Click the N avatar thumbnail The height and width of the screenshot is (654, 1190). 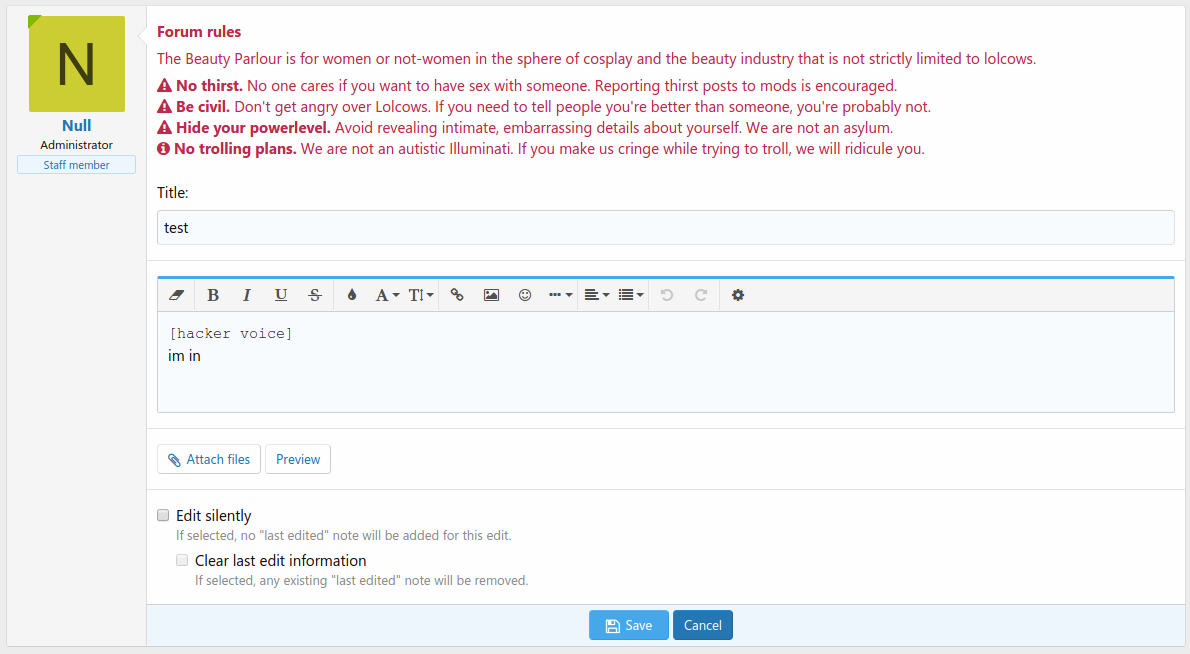point(77,64)
